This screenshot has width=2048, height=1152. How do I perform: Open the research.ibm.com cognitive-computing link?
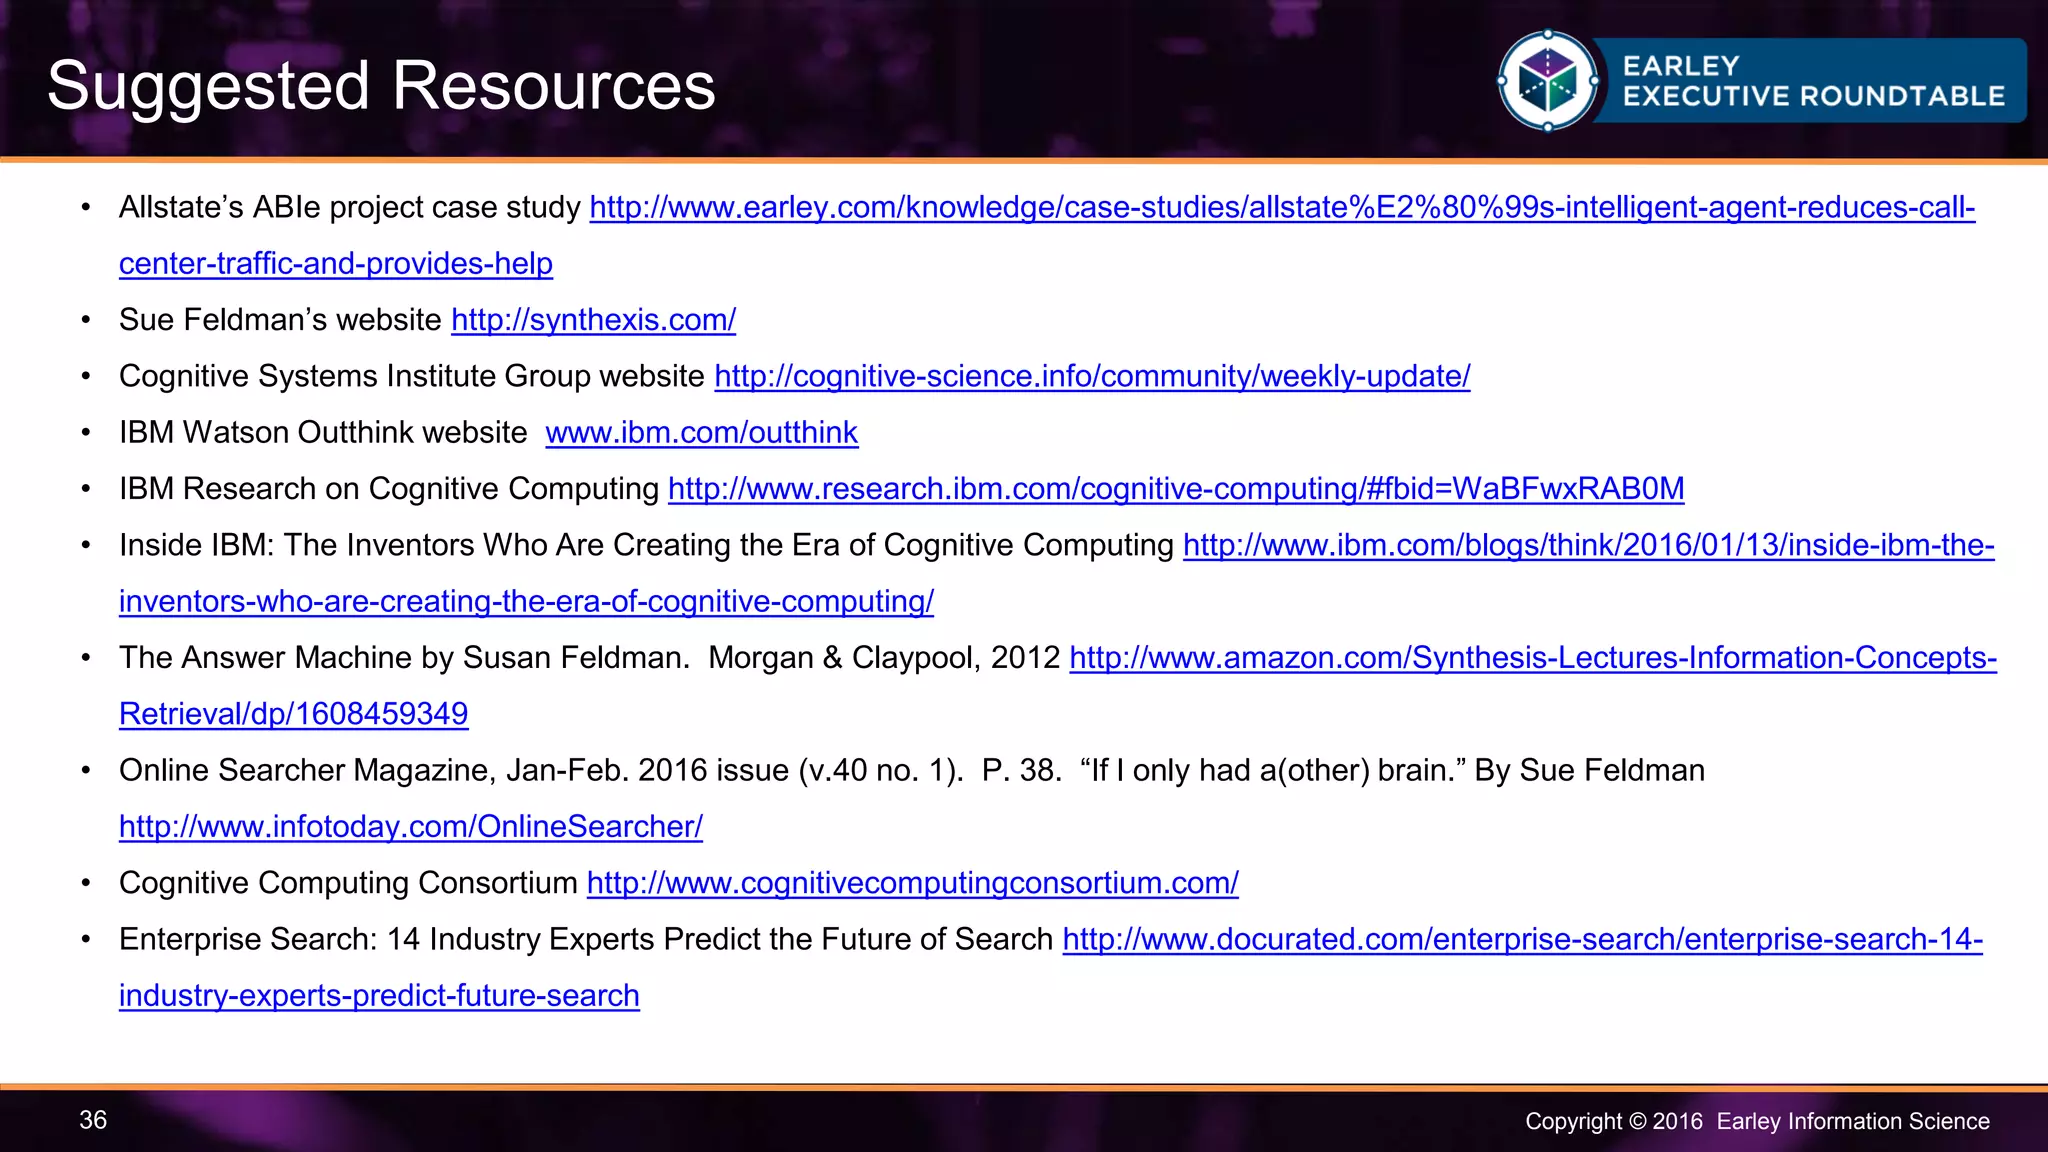1176,488
